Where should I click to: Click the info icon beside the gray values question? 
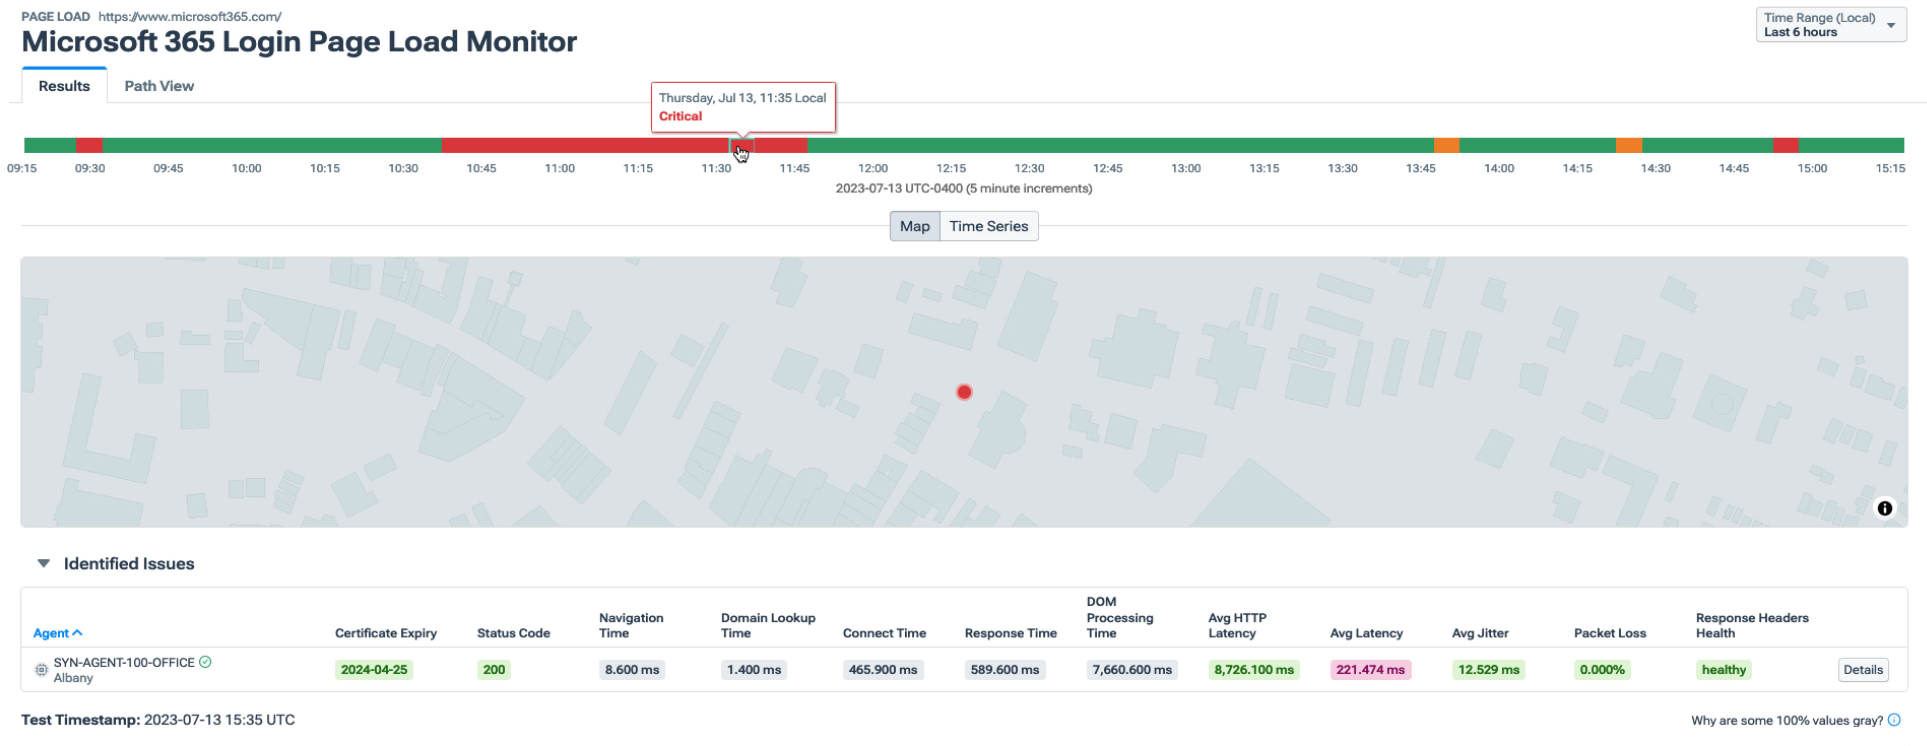tap(1894, 720)
